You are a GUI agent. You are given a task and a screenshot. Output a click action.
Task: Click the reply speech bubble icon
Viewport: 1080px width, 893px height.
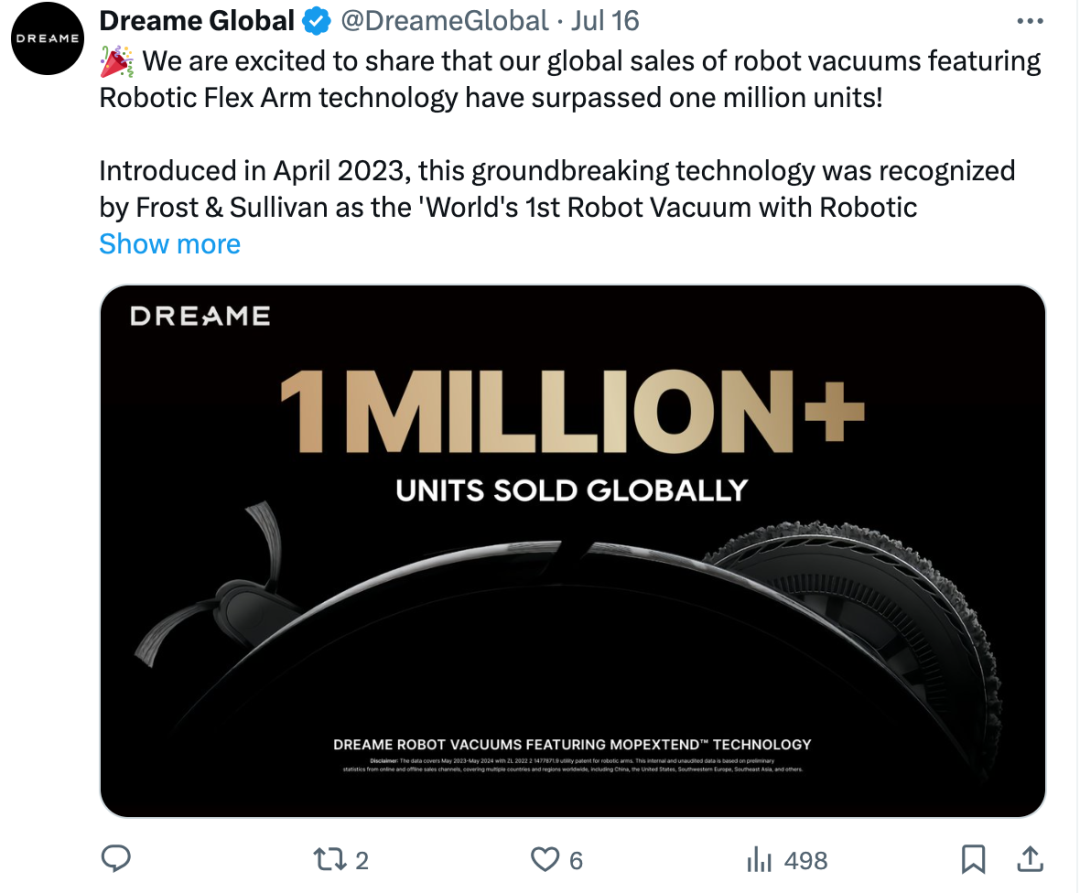[116, 859]
